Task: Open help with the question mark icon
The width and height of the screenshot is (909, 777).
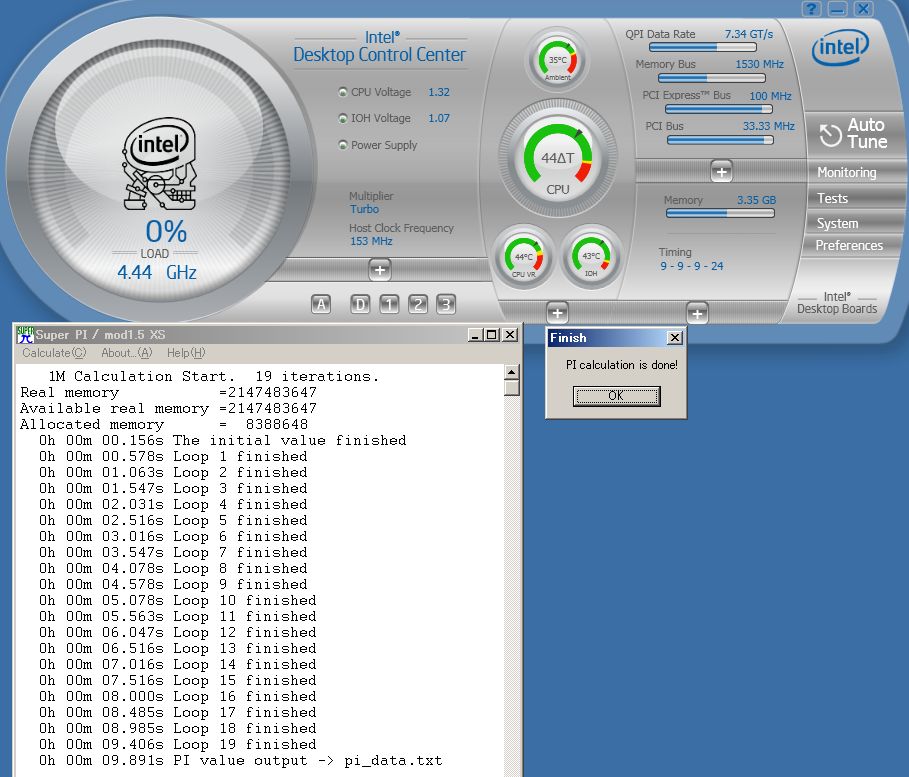Action: (x=811, y=9)
